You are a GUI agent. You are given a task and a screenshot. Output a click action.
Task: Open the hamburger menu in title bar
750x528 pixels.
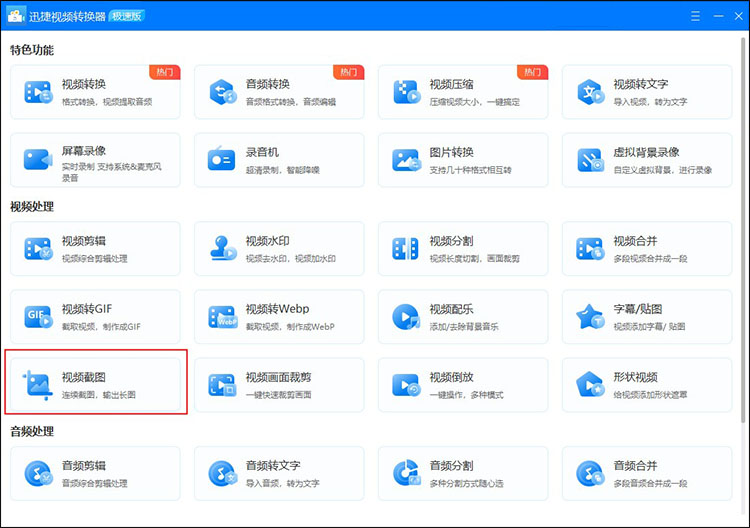point(695,16)
